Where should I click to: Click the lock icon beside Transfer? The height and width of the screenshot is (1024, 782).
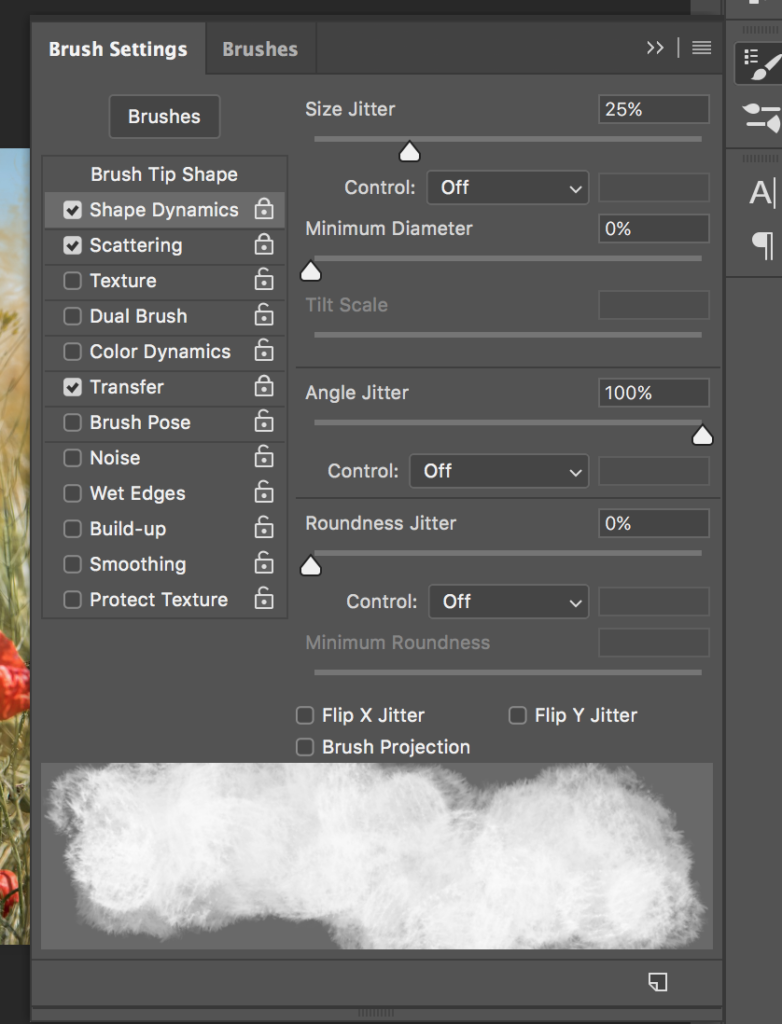264,386
